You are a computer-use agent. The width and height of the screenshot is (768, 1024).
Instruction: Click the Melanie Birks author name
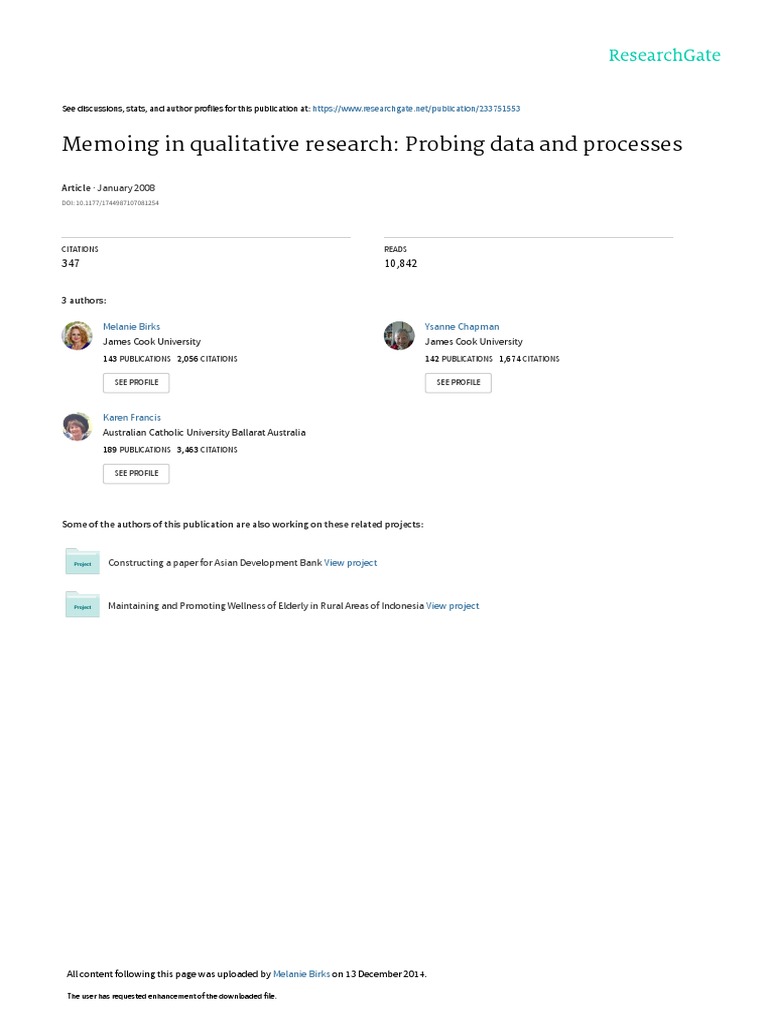(x=131, y=327)
